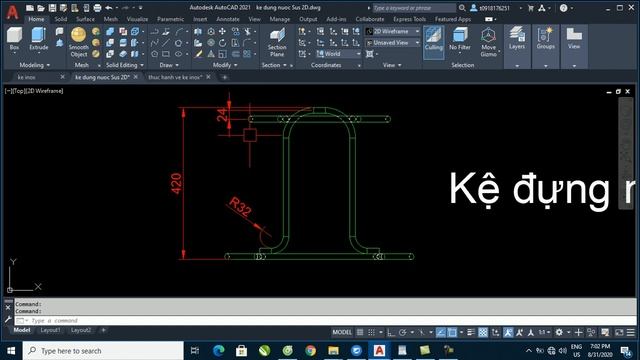
Task: Select the Extrude tool
Action: (39, 39)
